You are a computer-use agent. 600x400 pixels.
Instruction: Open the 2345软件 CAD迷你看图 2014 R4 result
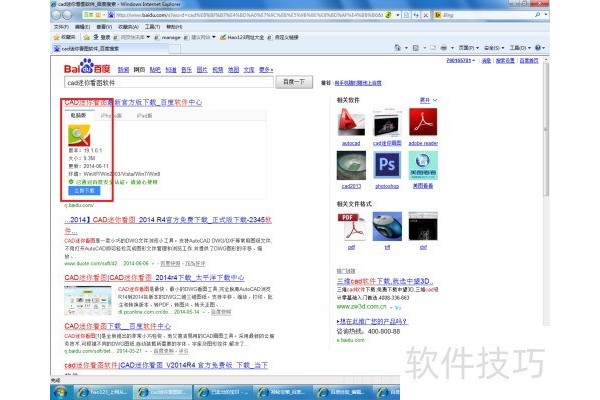click(x=168, y=225)
